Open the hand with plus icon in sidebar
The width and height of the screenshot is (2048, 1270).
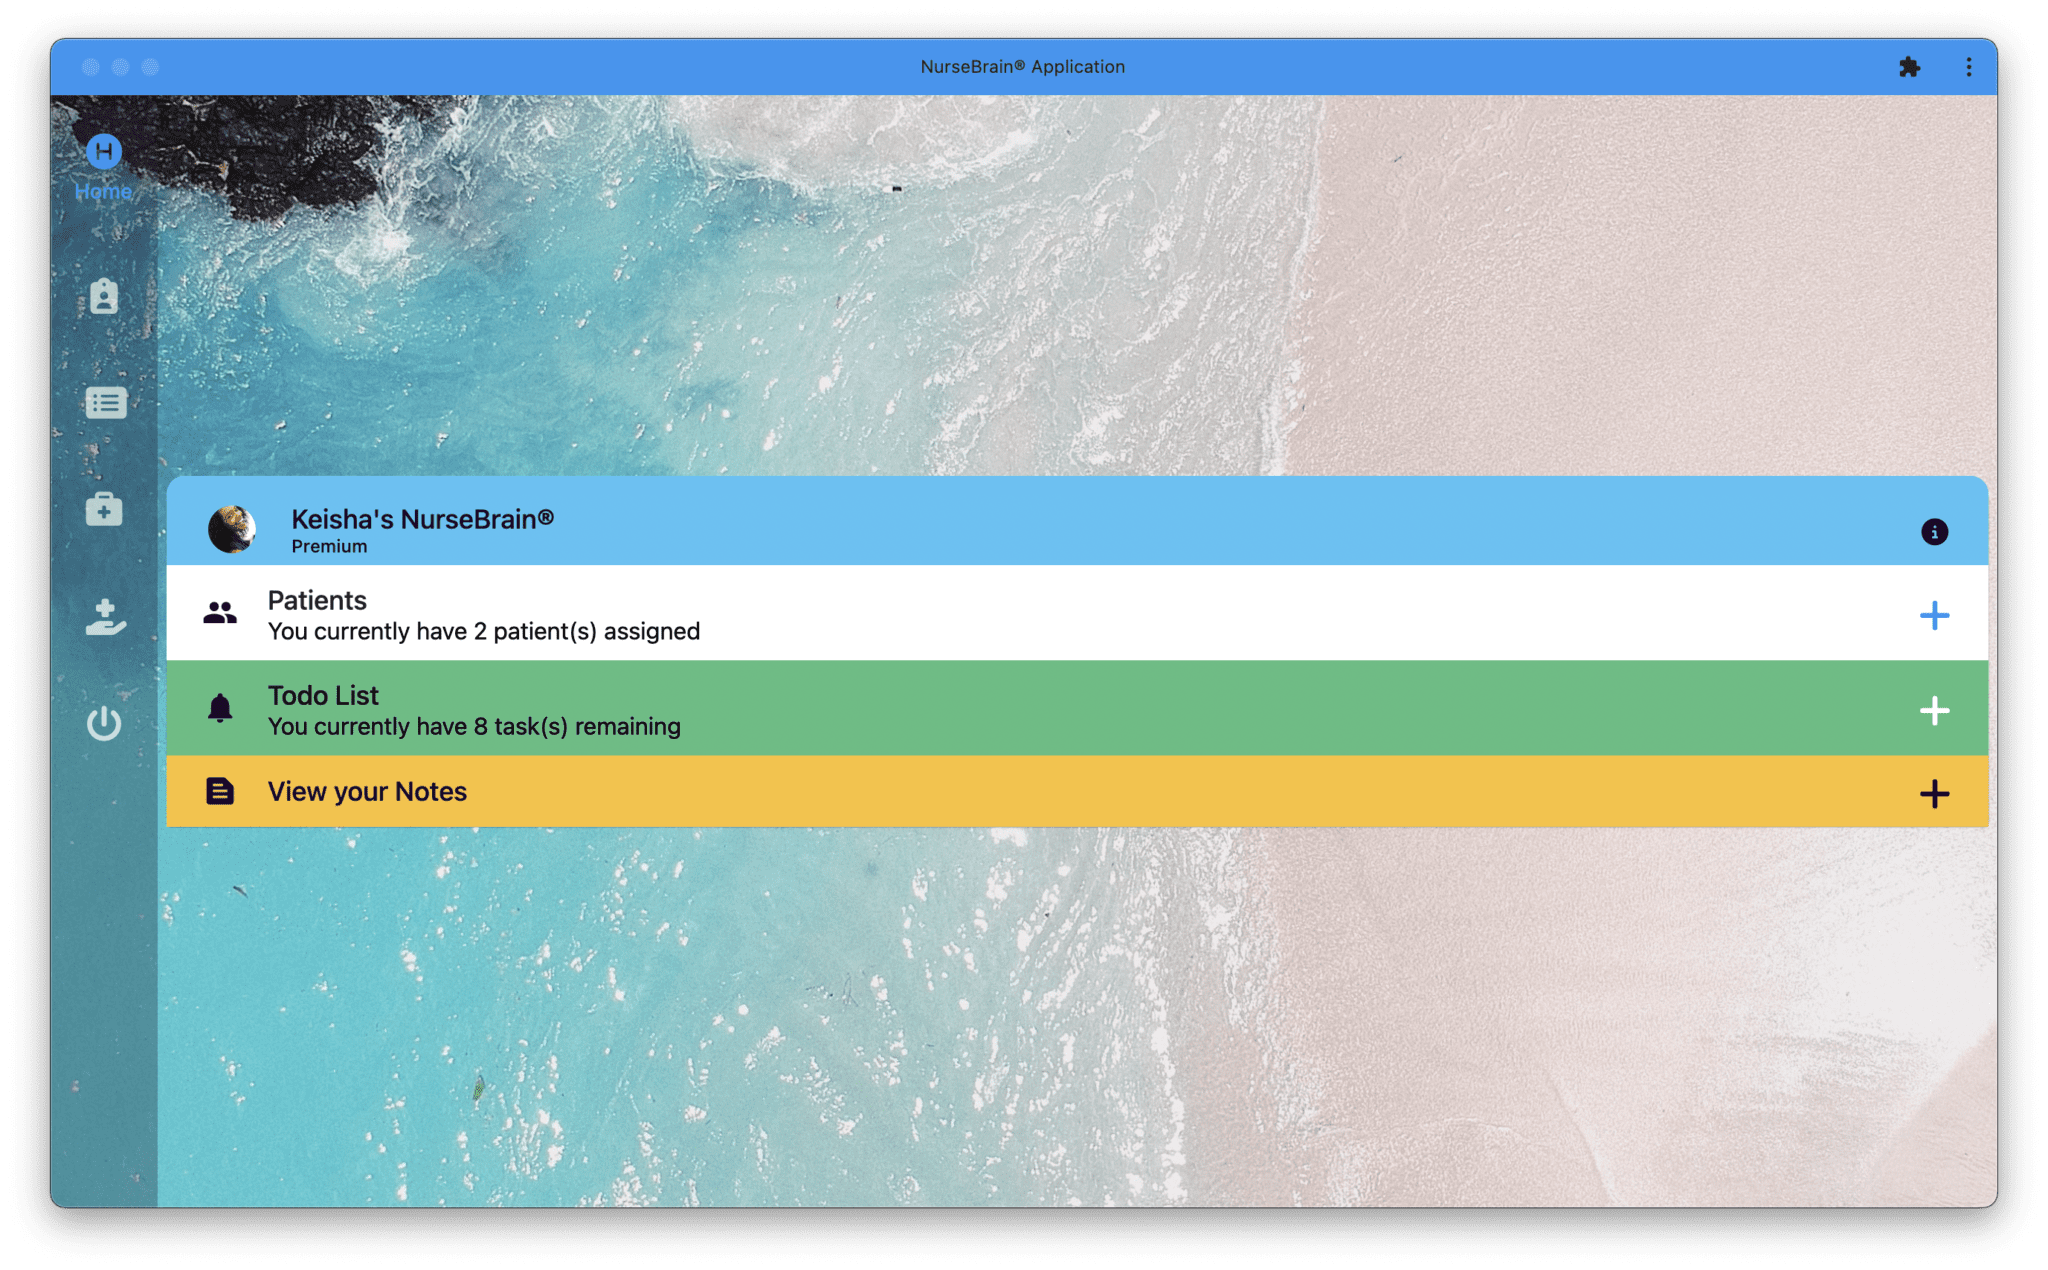pos(105,617)
